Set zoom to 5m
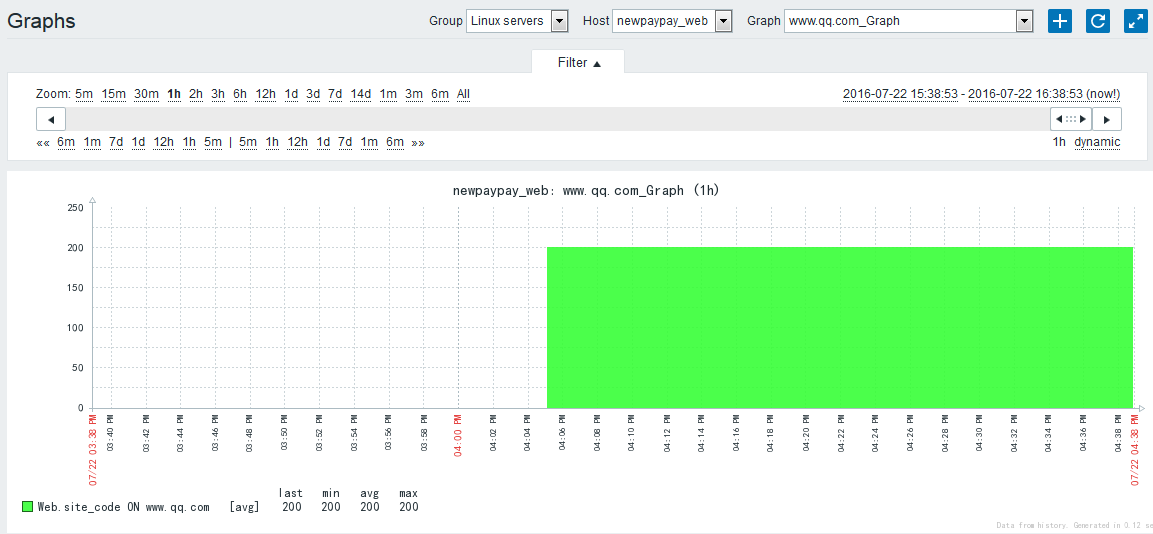Viewport: 1153px width, 534px height. tap(85, 94)
